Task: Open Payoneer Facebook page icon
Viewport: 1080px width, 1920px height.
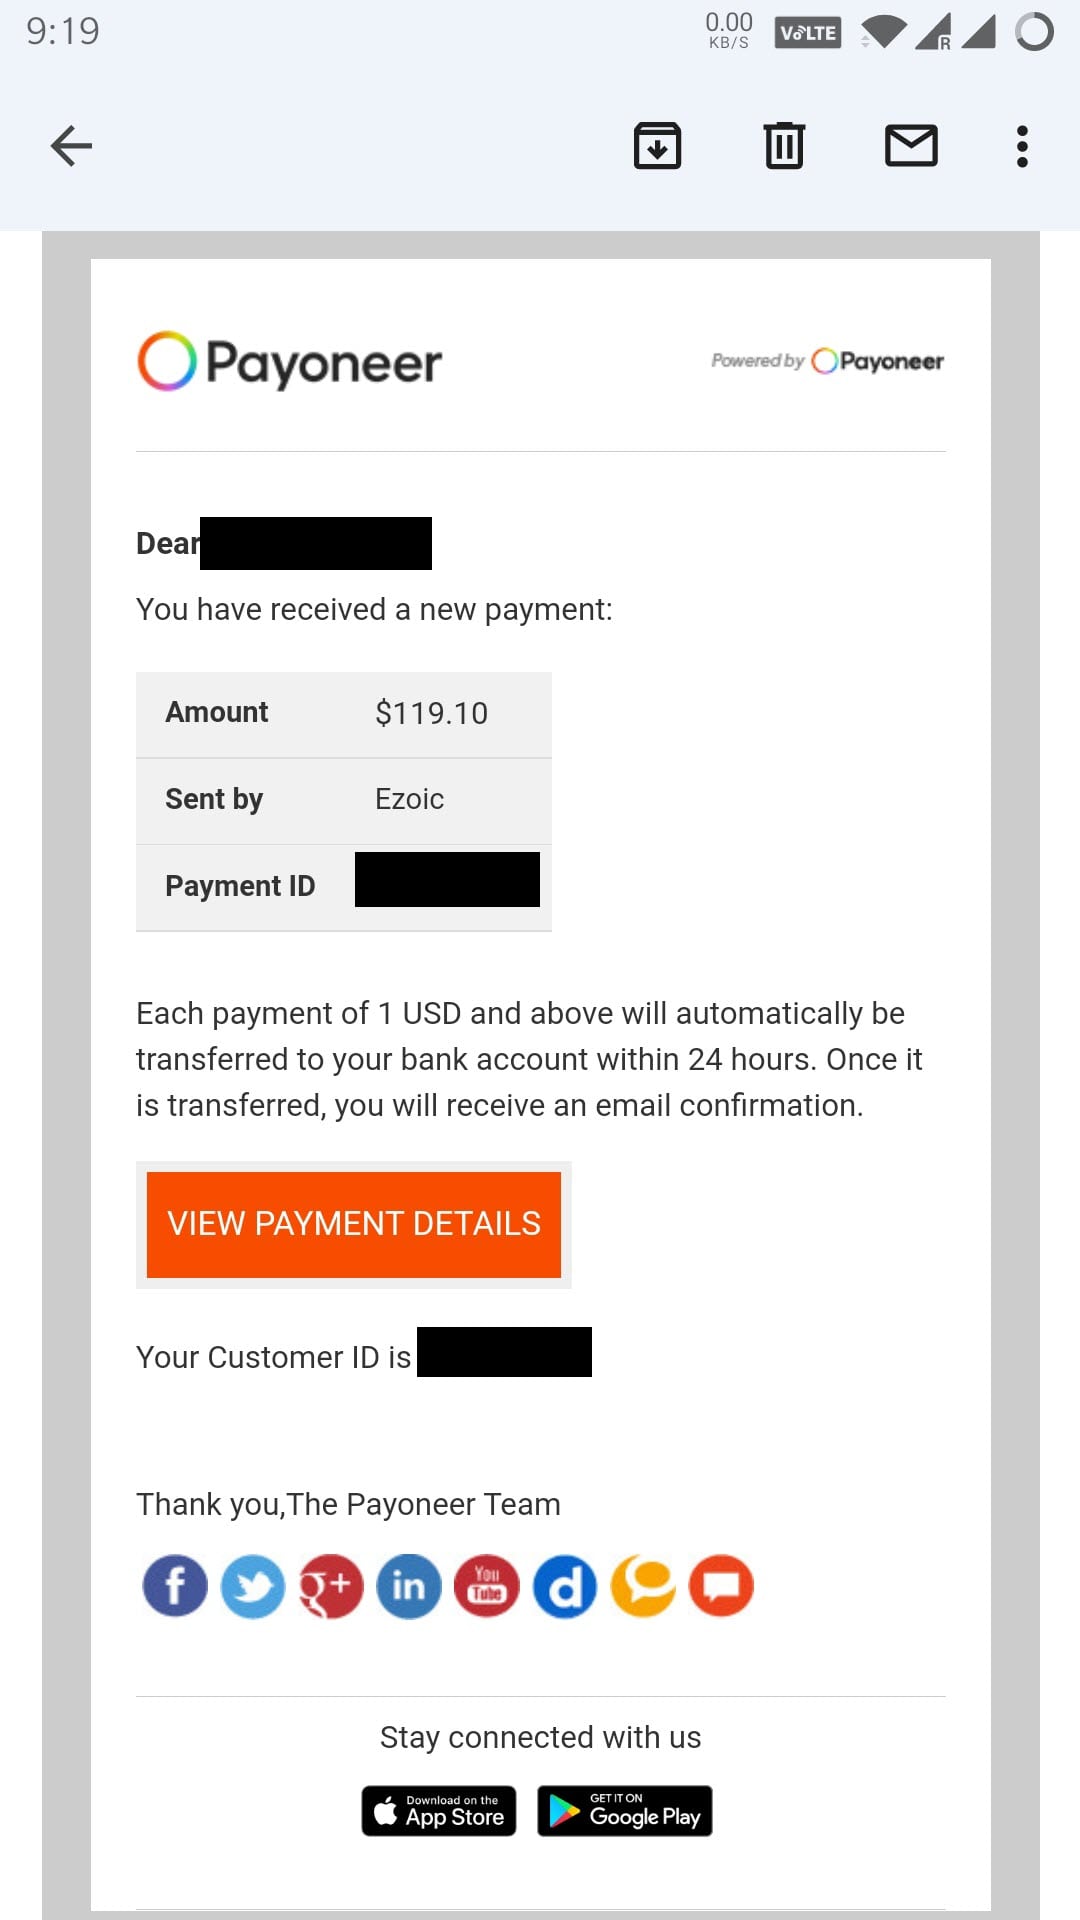Action: click(175, 1586)
